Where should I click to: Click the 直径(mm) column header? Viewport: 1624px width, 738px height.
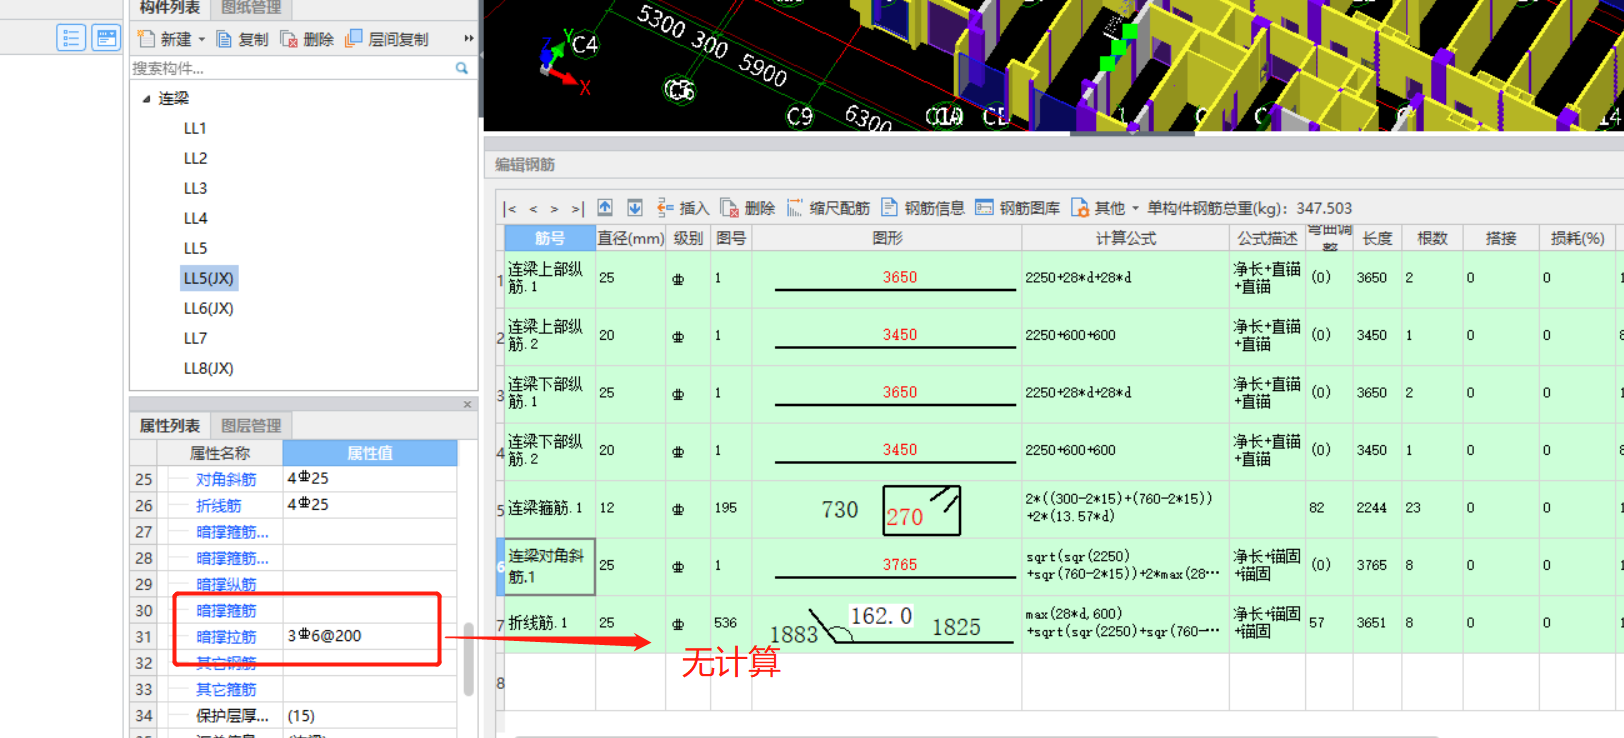click(631, 238)
